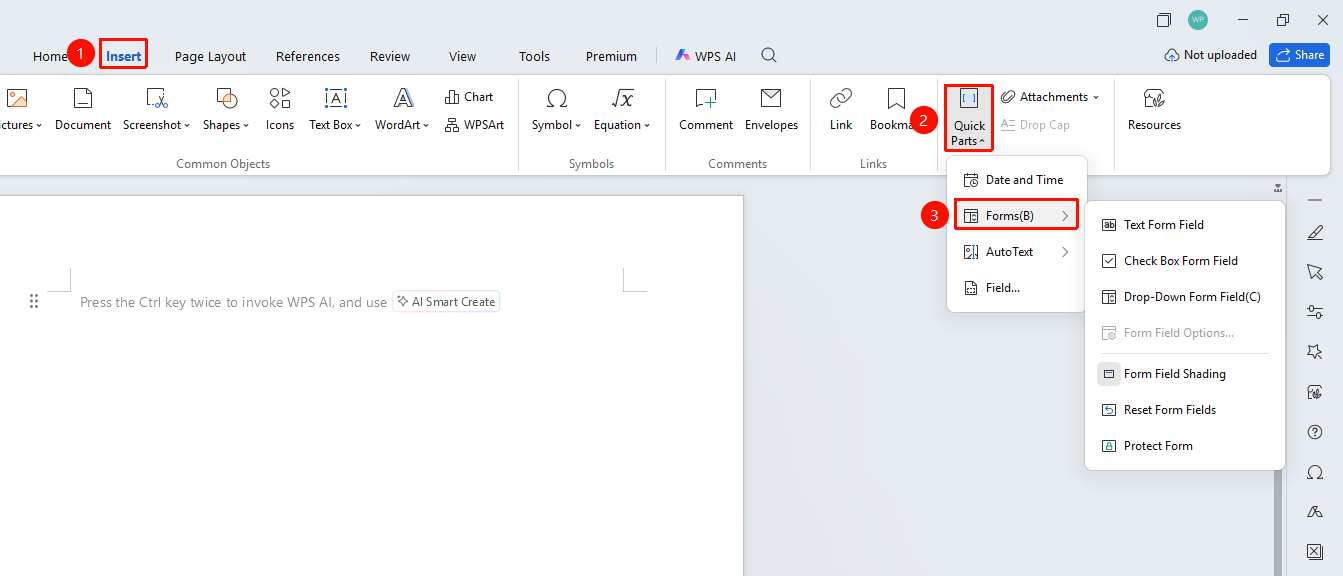Image resolution: width=1343 pixels, height=576 pixels.
Task: Click the dotted paragraph handle beside the text line
Action: pyautogui.click(x=34, y=301)
